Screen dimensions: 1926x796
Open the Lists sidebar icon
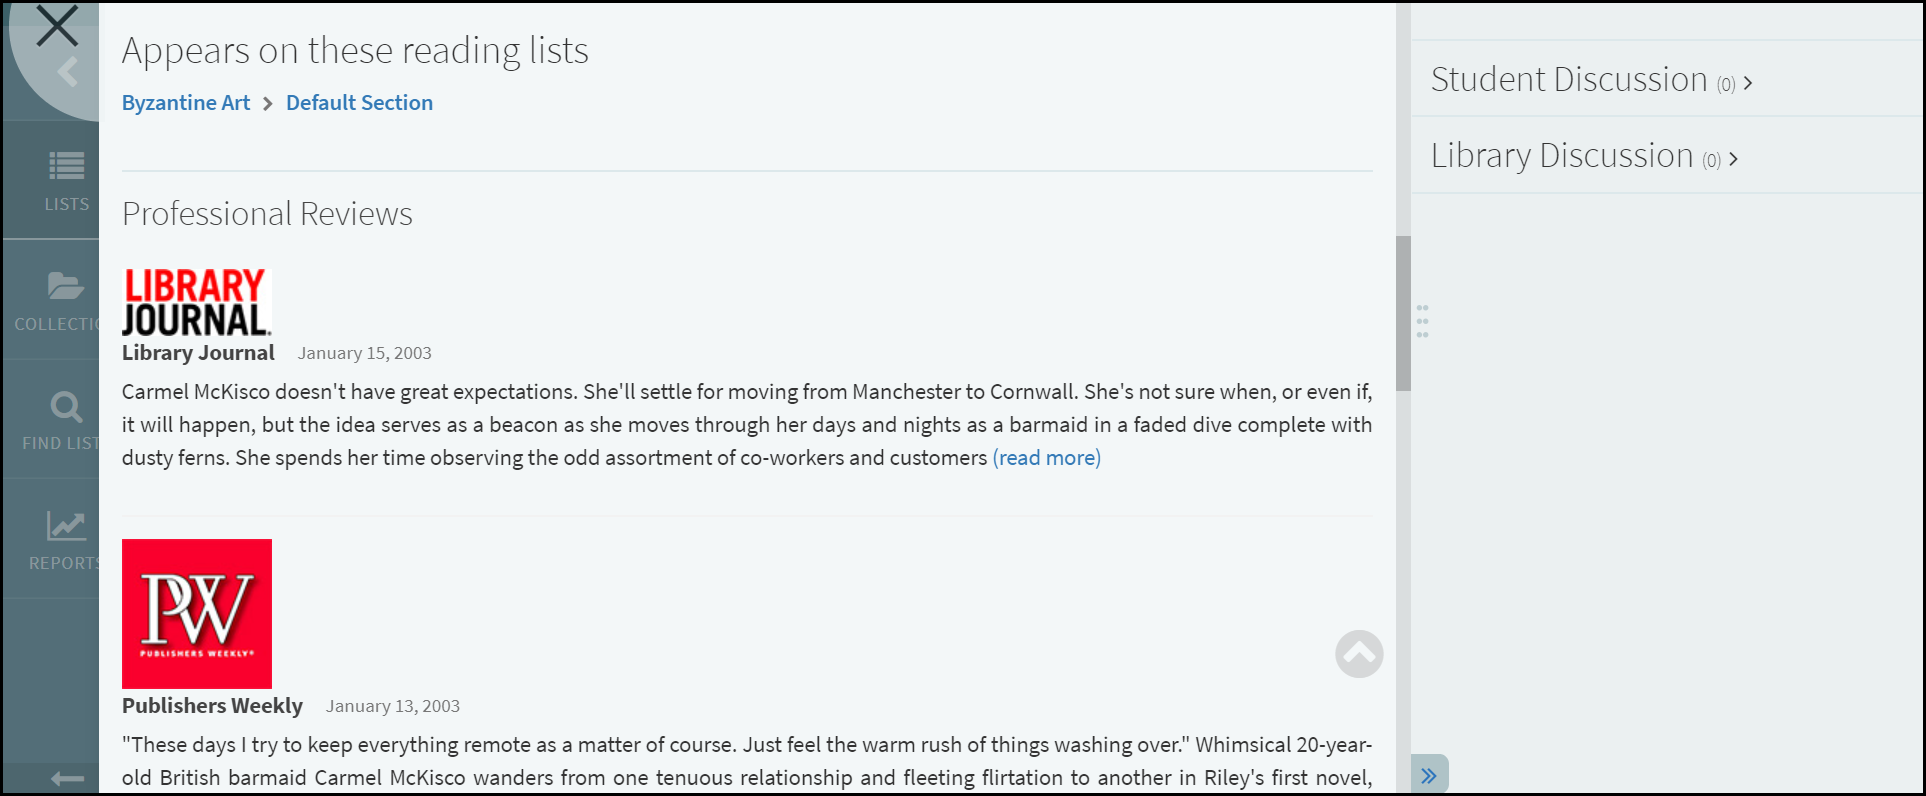point(66,166)
